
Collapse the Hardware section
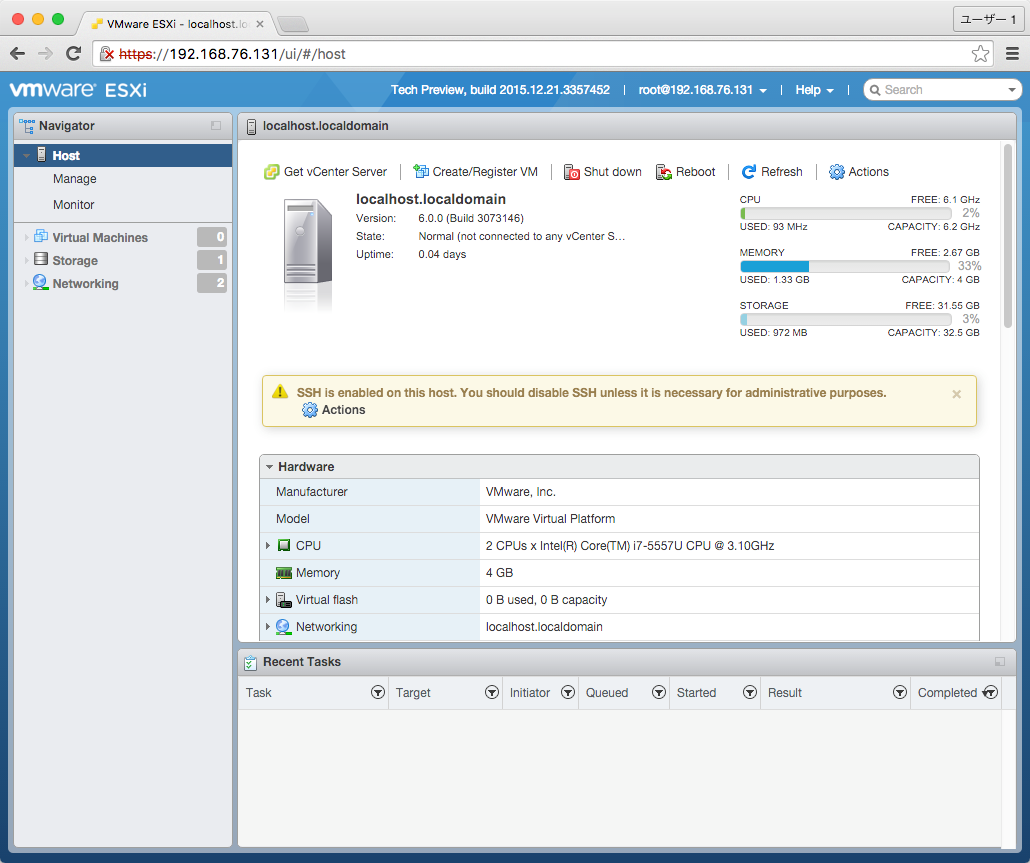269,466
